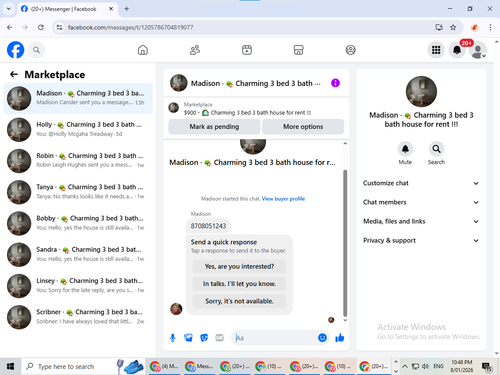This screenshot has height=375, width=500.
Task: Expand the Chat members section
Action: 421,202
